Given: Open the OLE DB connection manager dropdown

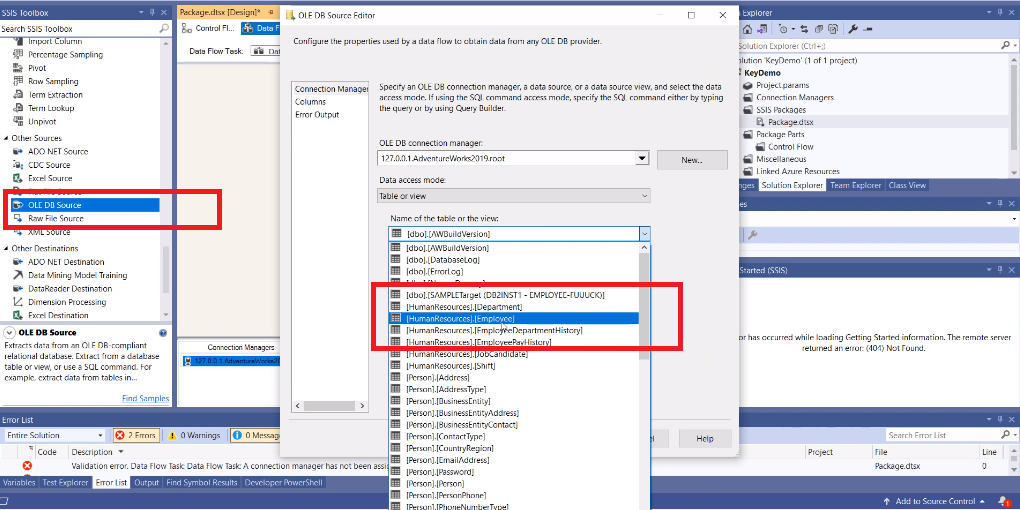Looking at the screenshot, I should pos(642,158).
